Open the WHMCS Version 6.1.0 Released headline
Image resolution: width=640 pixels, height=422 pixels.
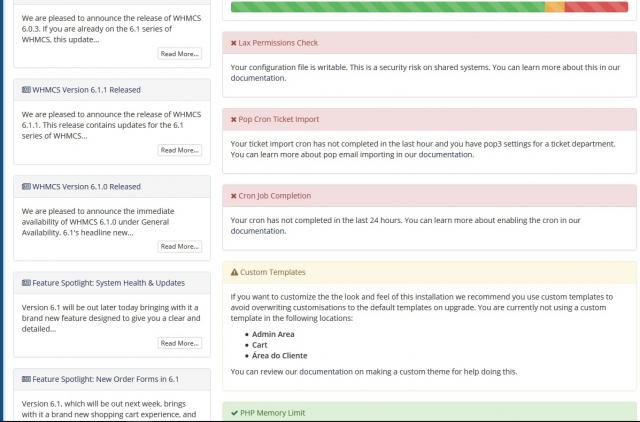tap(87, 187)
